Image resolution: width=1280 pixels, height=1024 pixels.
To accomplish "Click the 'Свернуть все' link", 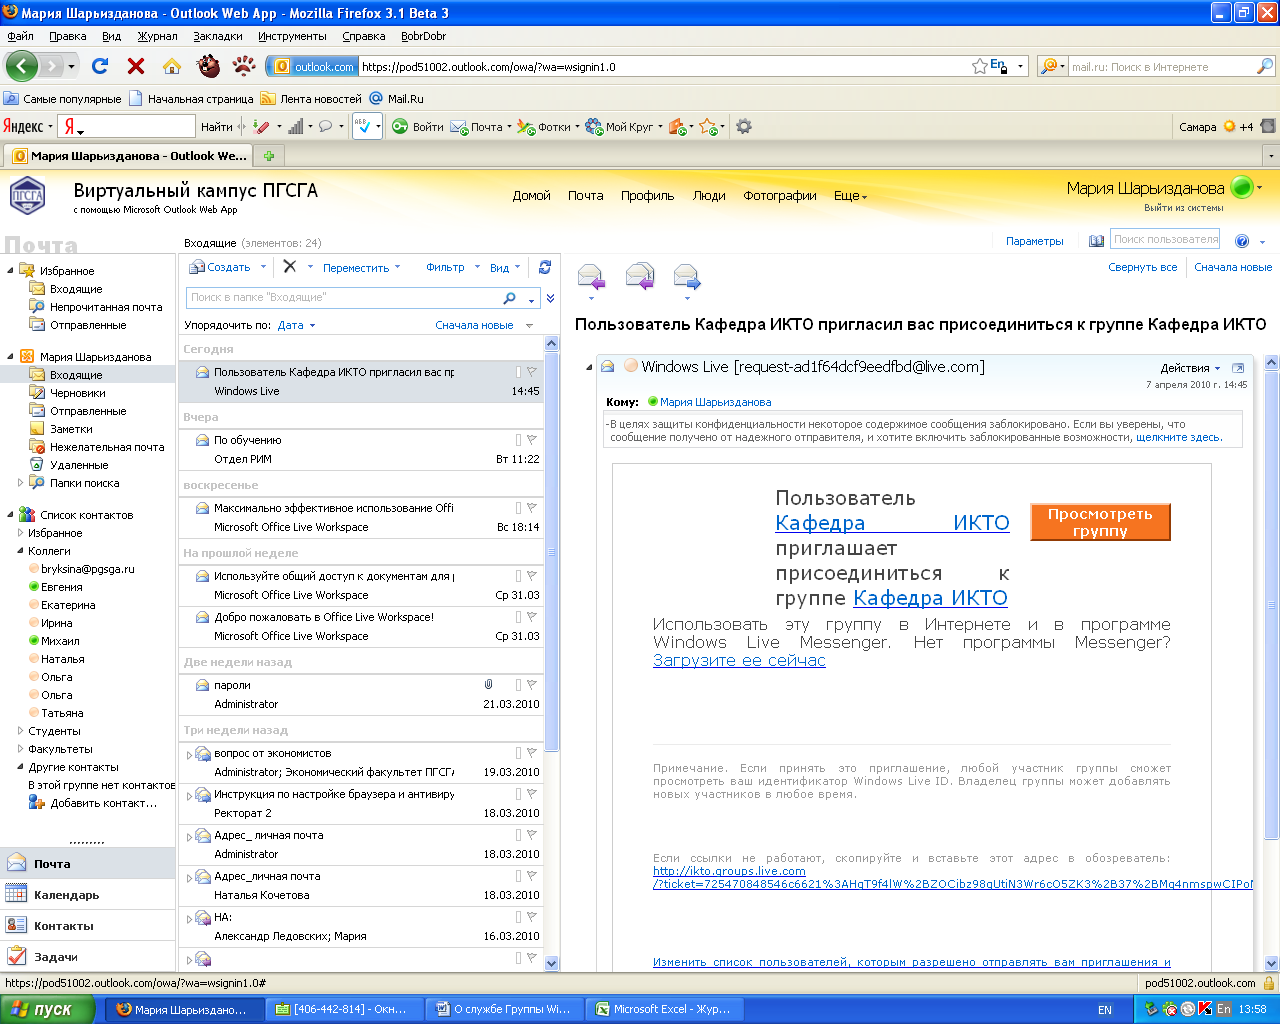I will (x=1142, y=267).
